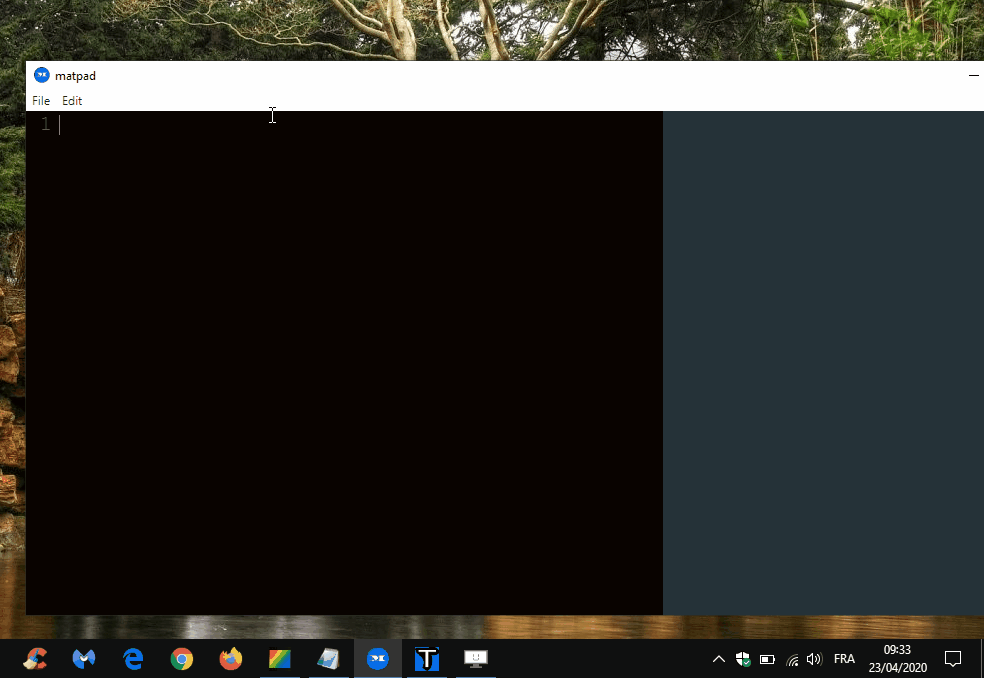
Task: Open the Edit menu in matpad
Action: pos(72,100)
